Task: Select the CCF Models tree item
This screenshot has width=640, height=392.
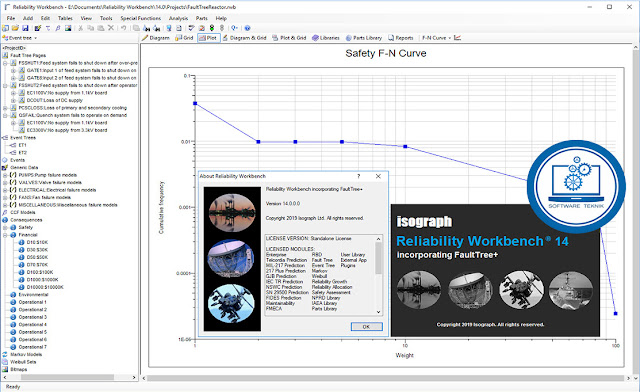Action: tap(22, 212)
